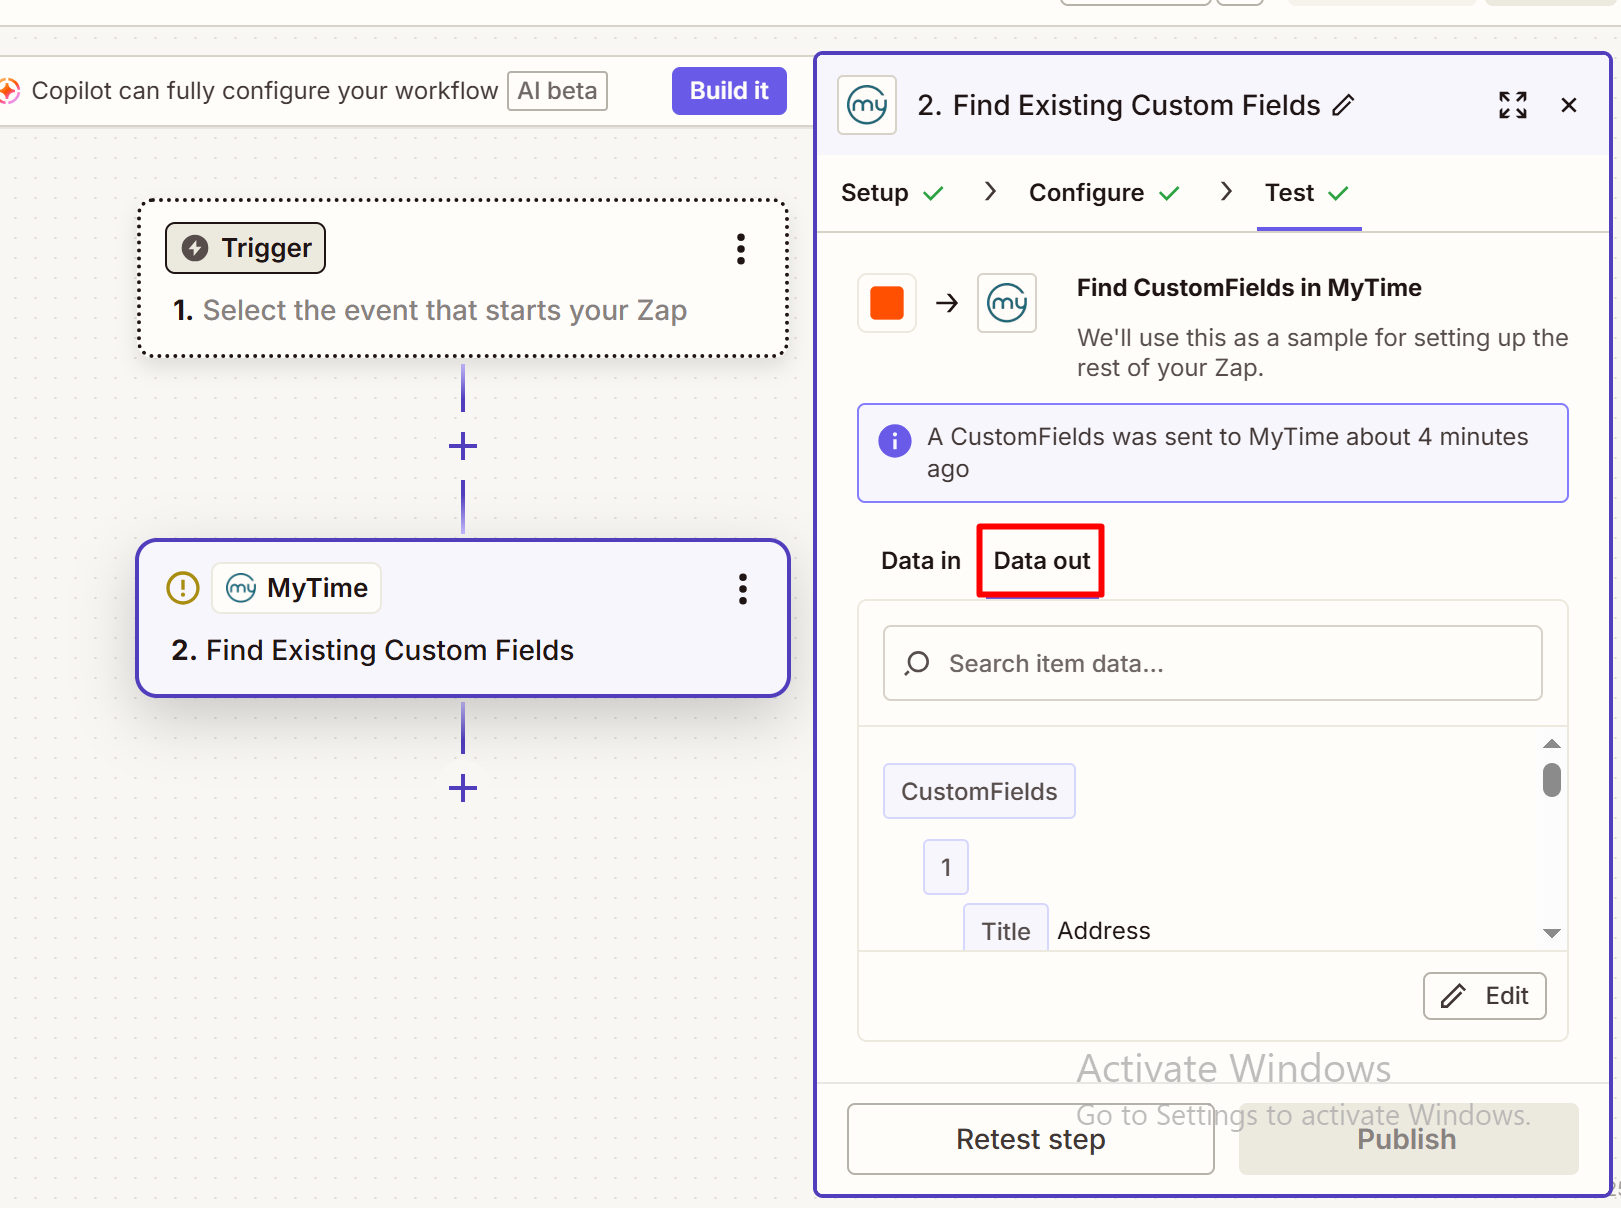Click the data list scrollbar thumb
Image resolution: width=1621 pixels, height=1208 pixels.
point(1552,780)
